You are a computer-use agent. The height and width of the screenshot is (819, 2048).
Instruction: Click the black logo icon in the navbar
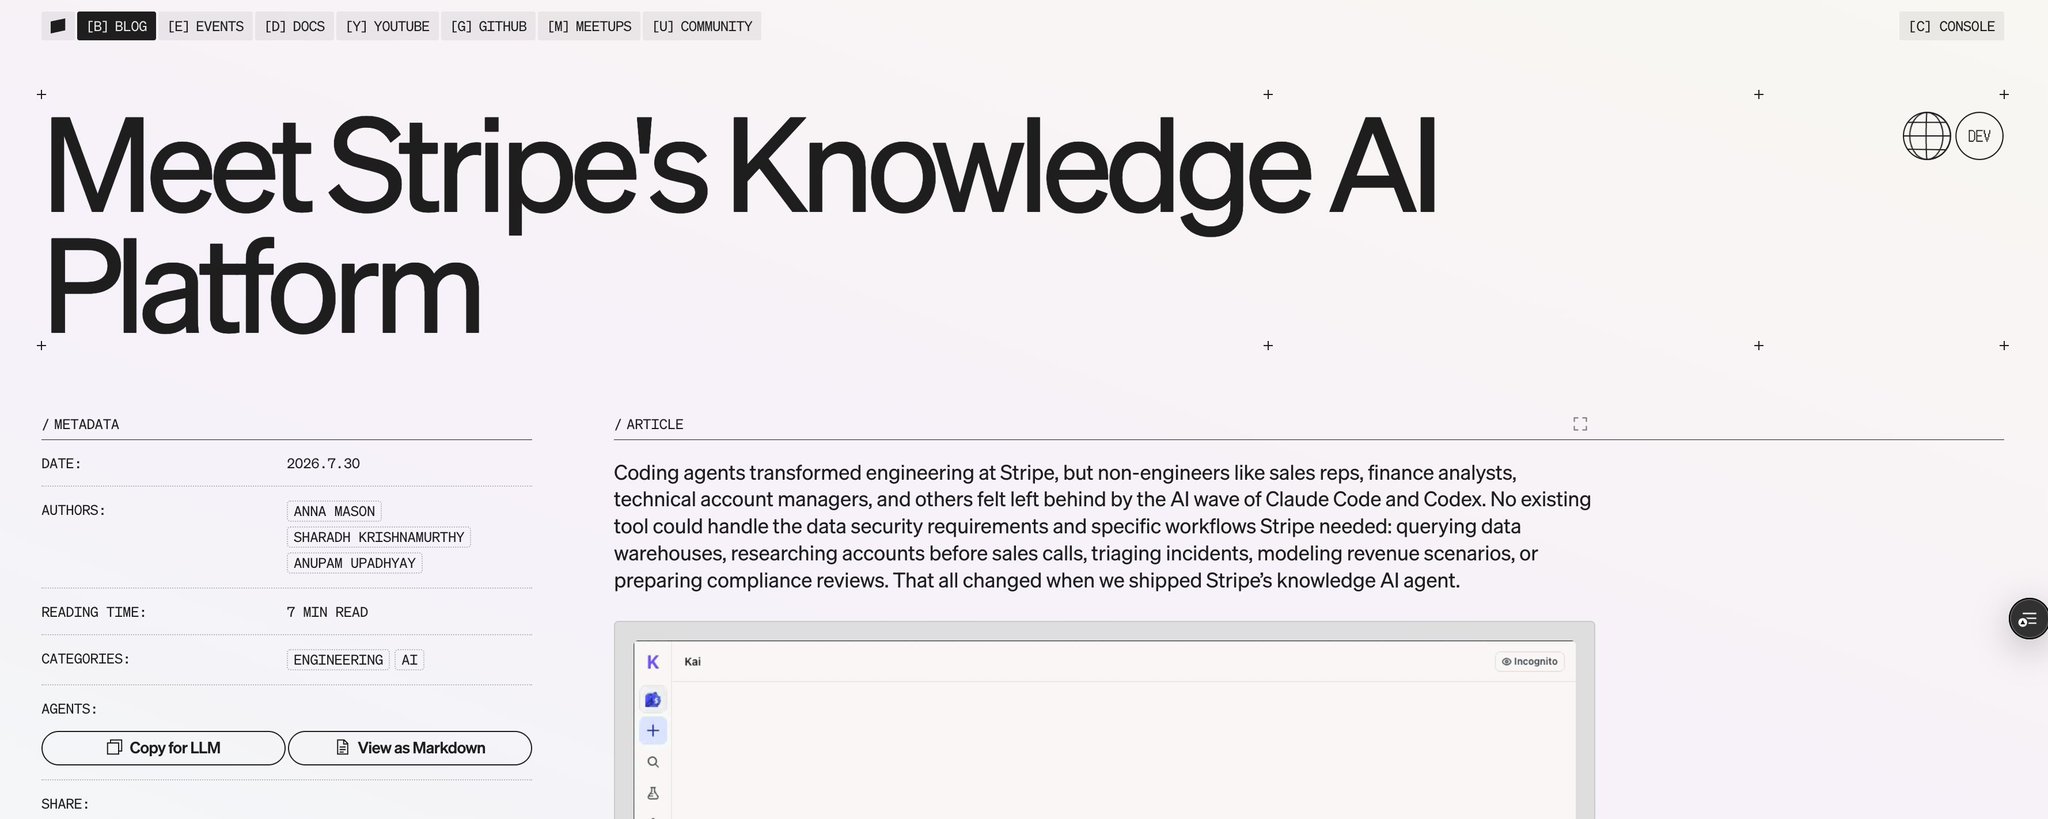tap(58, 26)
